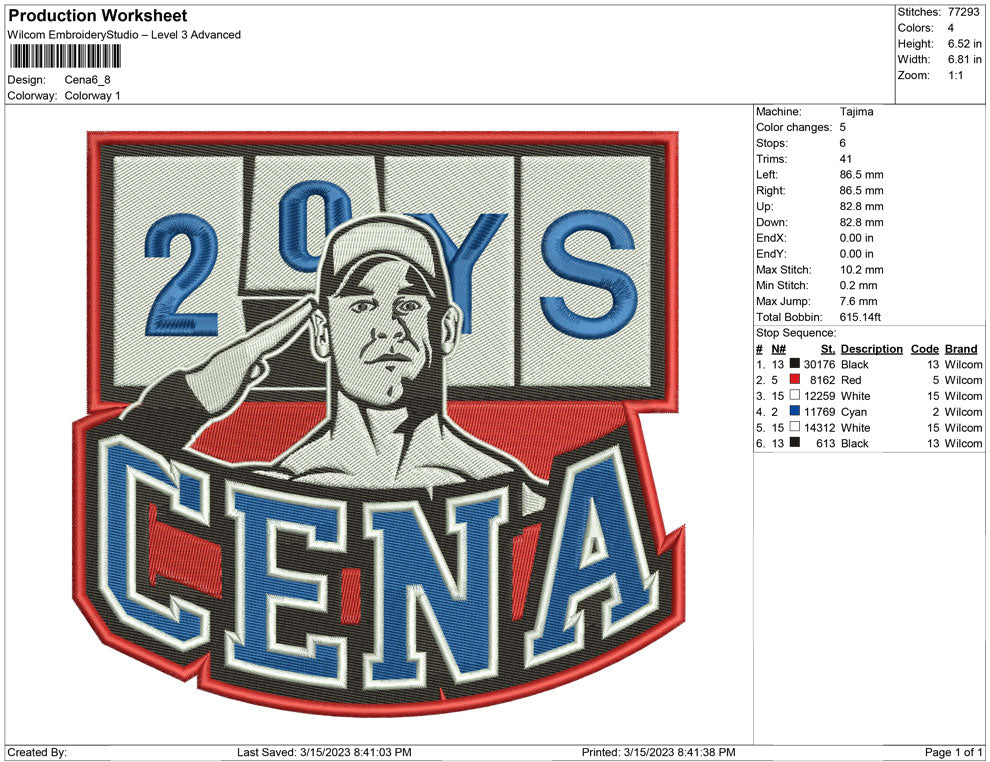The width and height of the screenshot is (990, 762).
Task: Click the Max Stitch value '10.2 mm'
Action: 861,270
